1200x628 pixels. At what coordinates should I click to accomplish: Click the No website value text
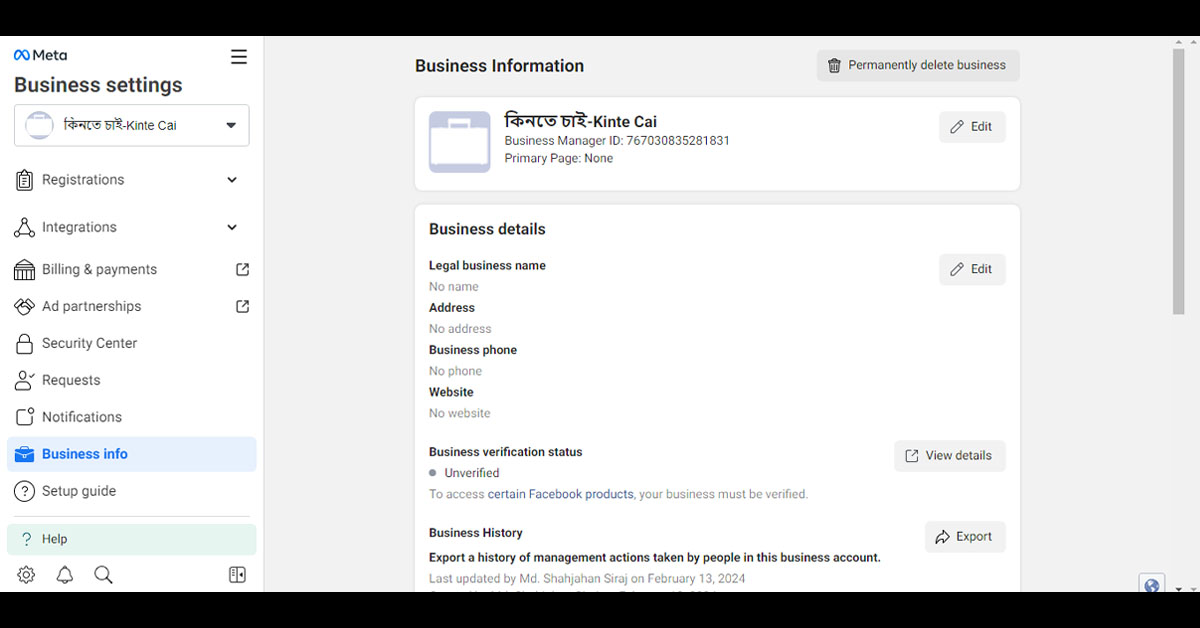pos(460,413)
